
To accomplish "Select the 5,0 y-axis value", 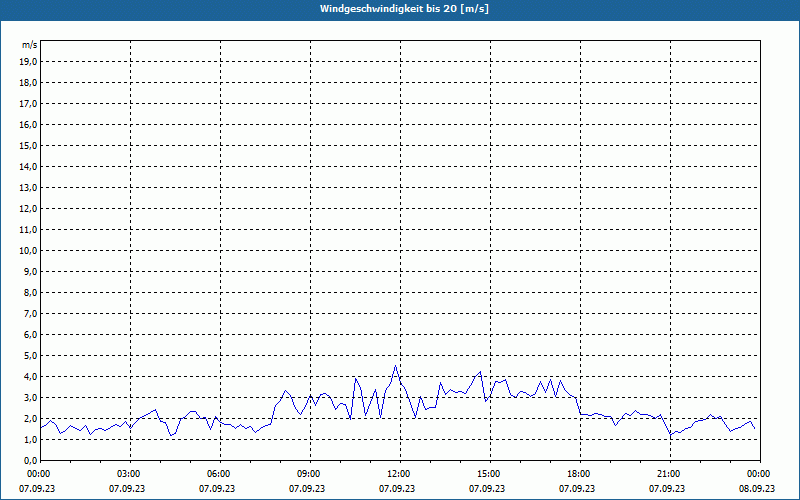I will pos(30,356).
